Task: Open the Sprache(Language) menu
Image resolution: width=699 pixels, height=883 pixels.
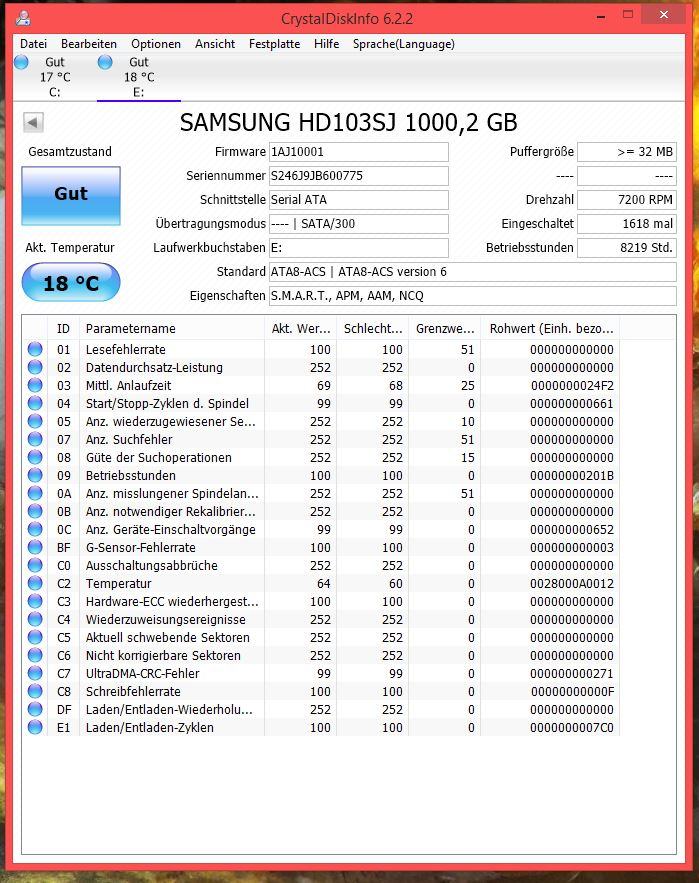Action: point(403,44)
